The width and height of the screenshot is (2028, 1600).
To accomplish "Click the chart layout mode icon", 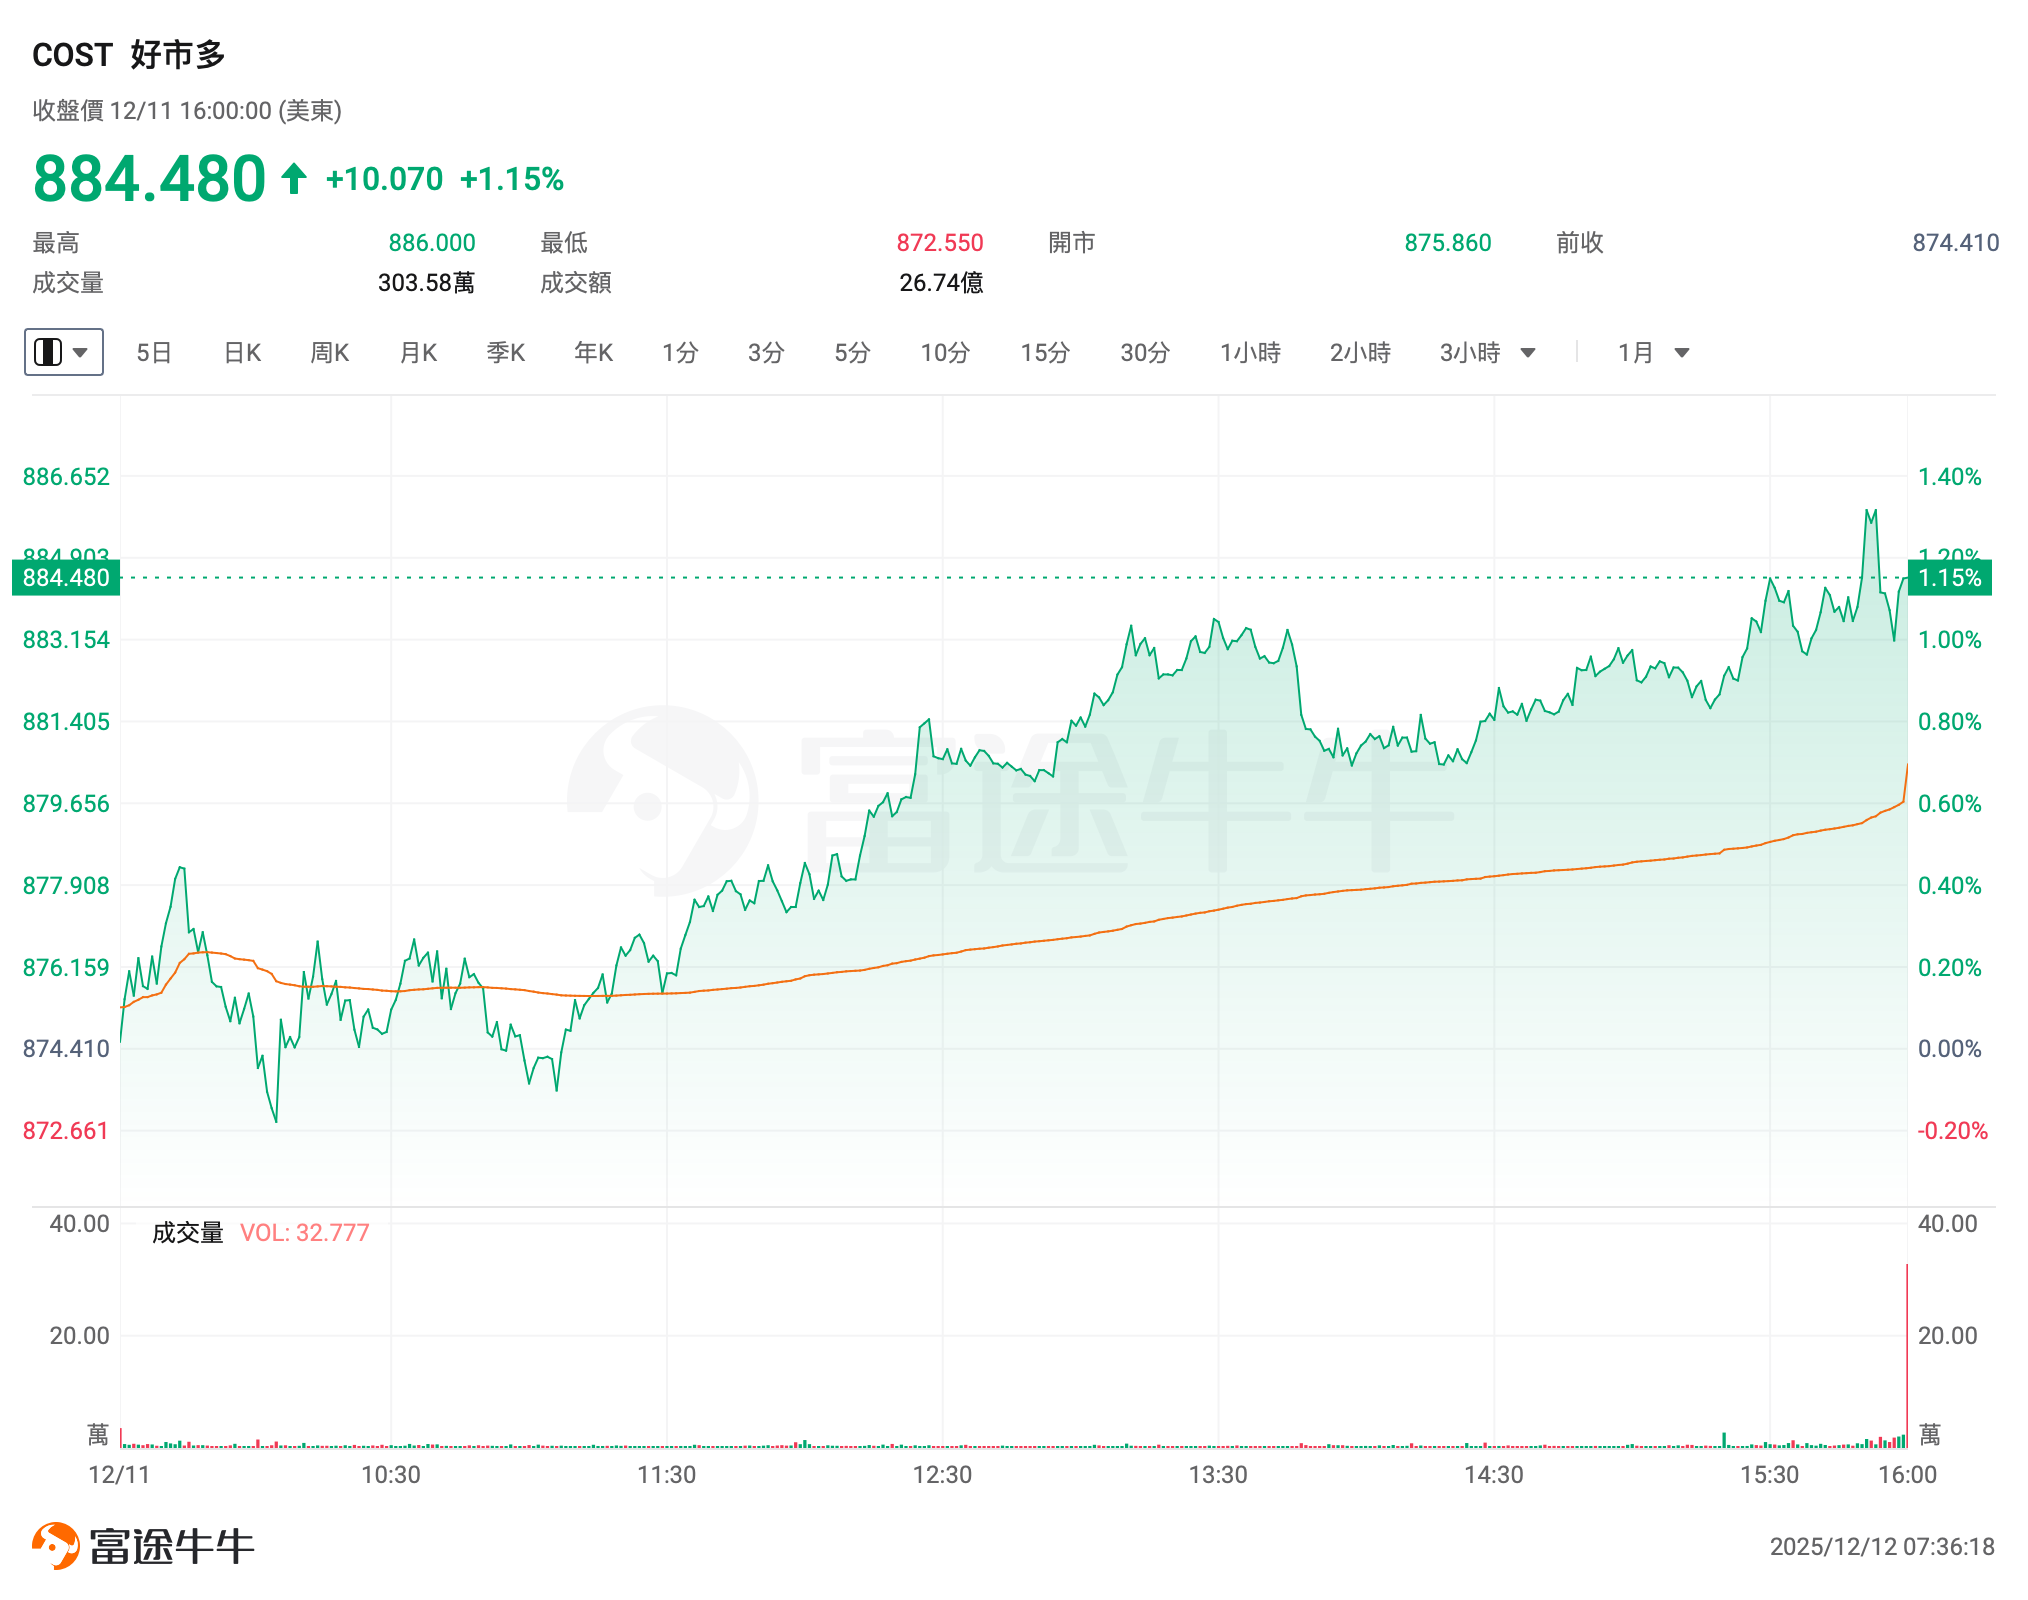I will point(48,352).
